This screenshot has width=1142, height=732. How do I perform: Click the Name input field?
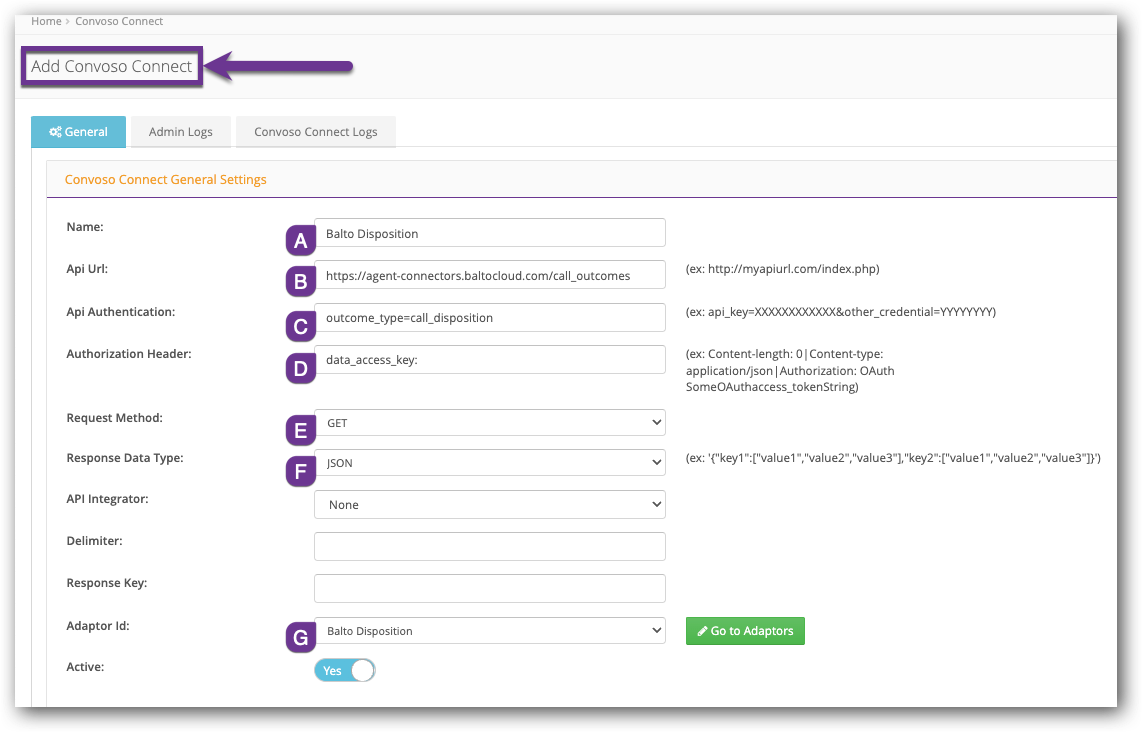tap(489, 233)
